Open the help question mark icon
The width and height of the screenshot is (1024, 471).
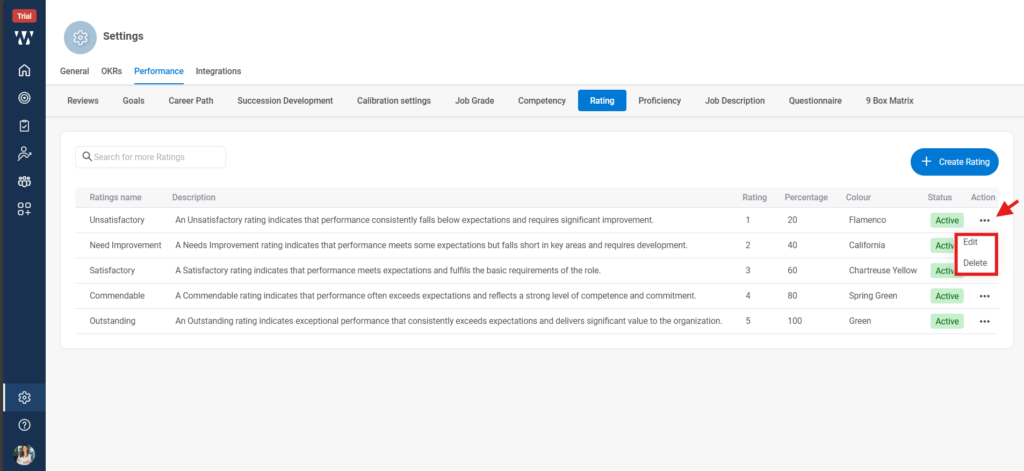tap(24, 425)
